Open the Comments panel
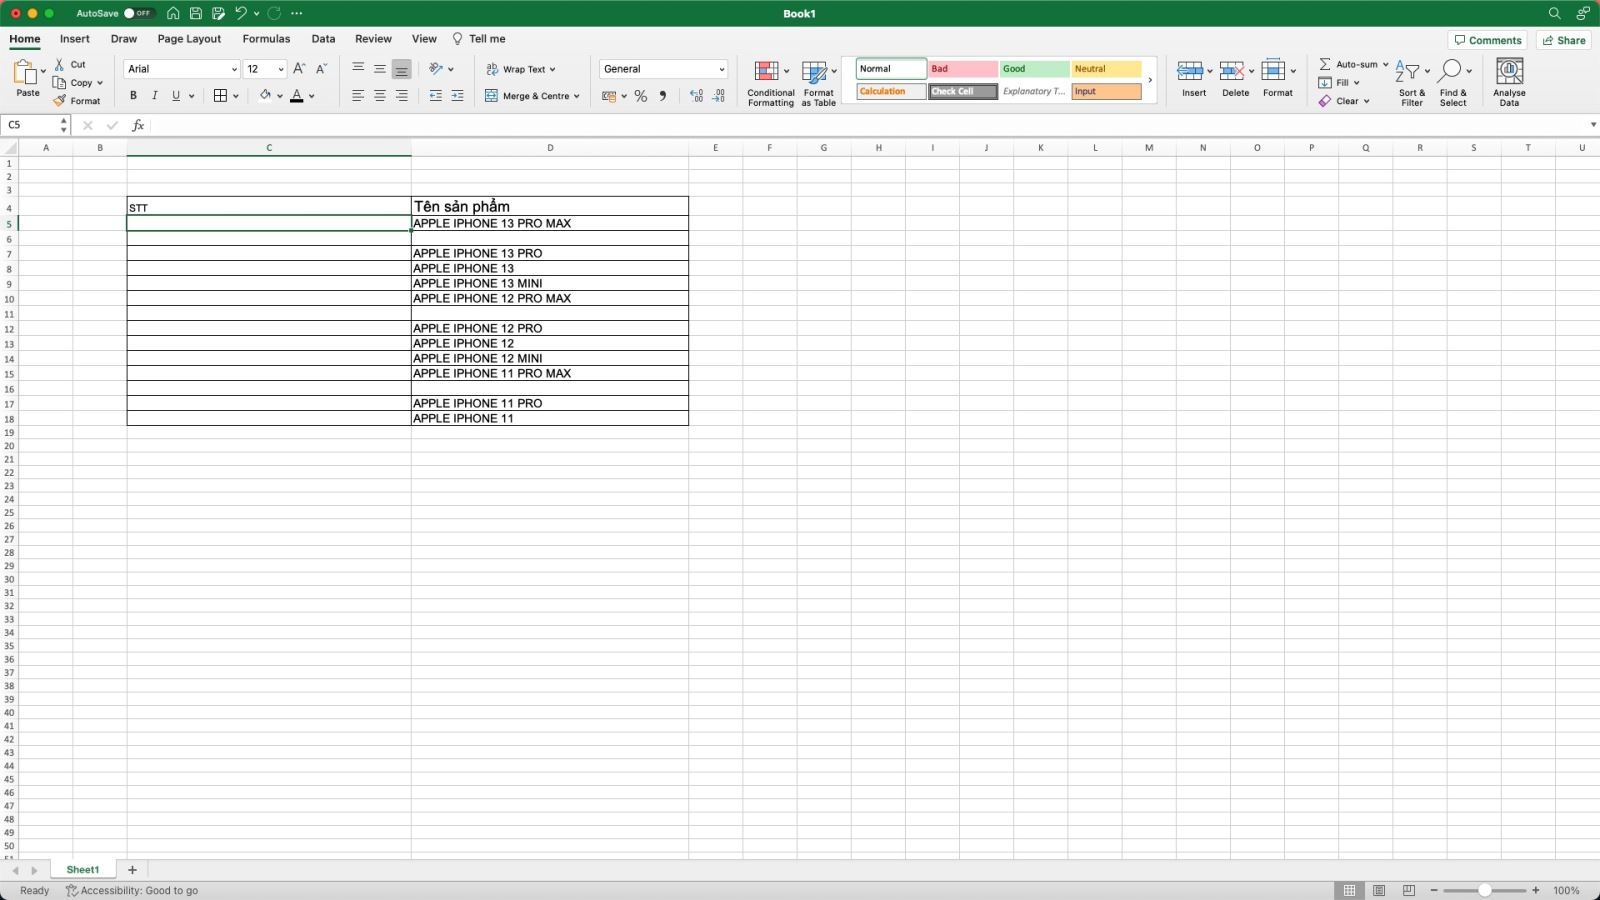Screen dimensions: 1600x900 point(1488,39)
